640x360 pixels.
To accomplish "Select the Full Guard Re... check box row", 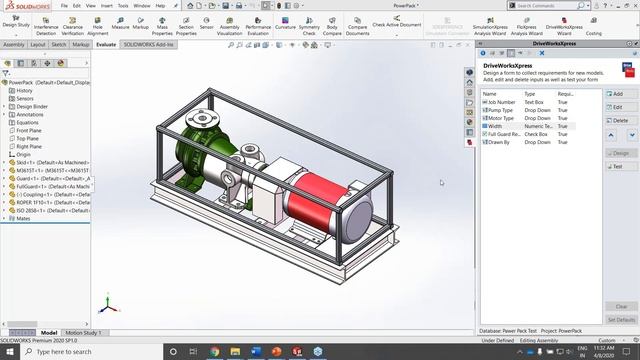I will [528, 134].
